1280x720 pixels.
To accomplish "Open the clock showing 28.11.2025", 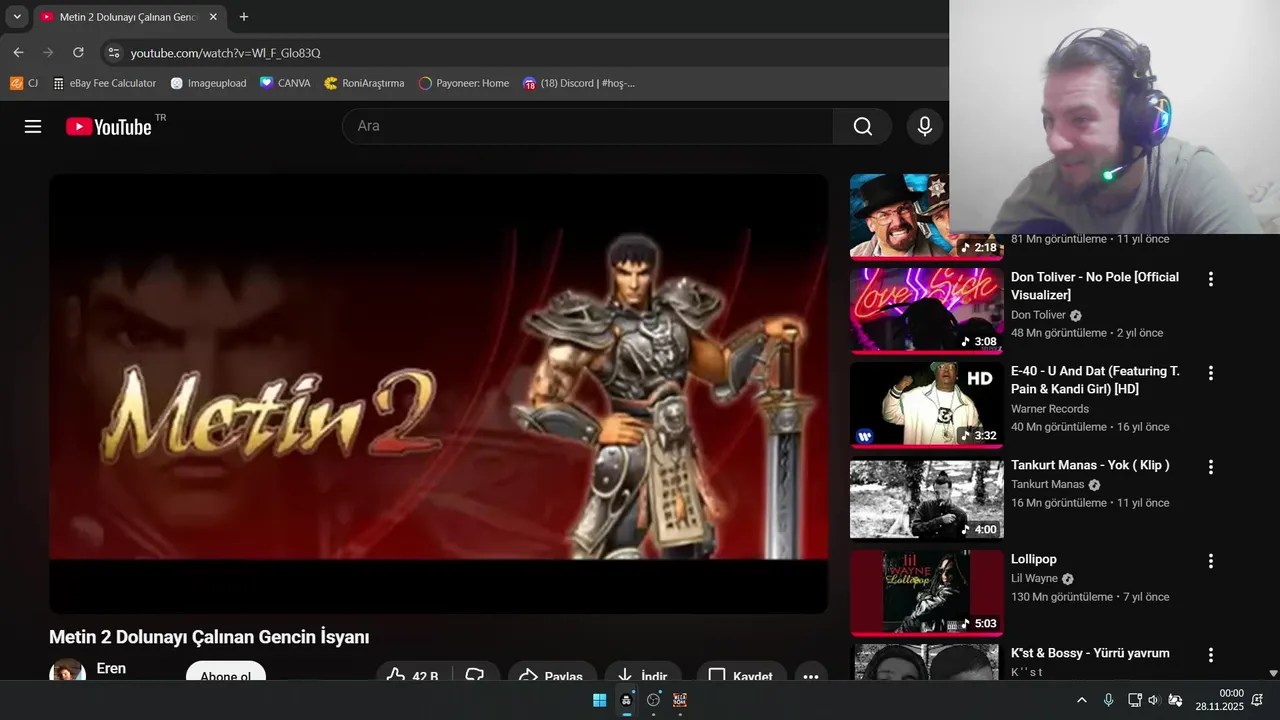I will click(x=1219, y=700).
